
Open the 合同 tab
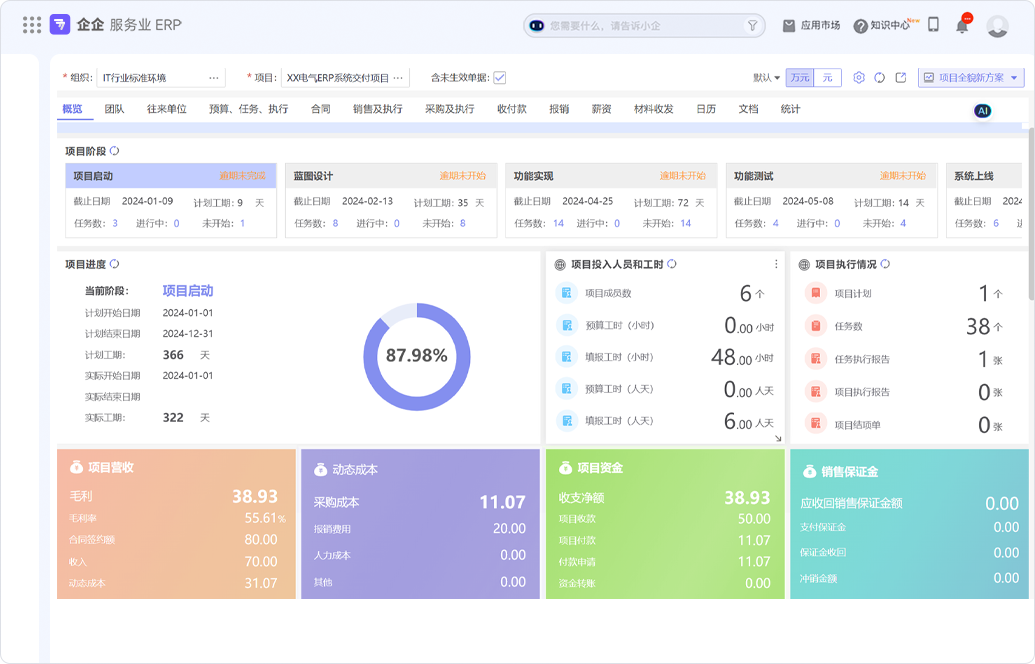pos(320,109)
